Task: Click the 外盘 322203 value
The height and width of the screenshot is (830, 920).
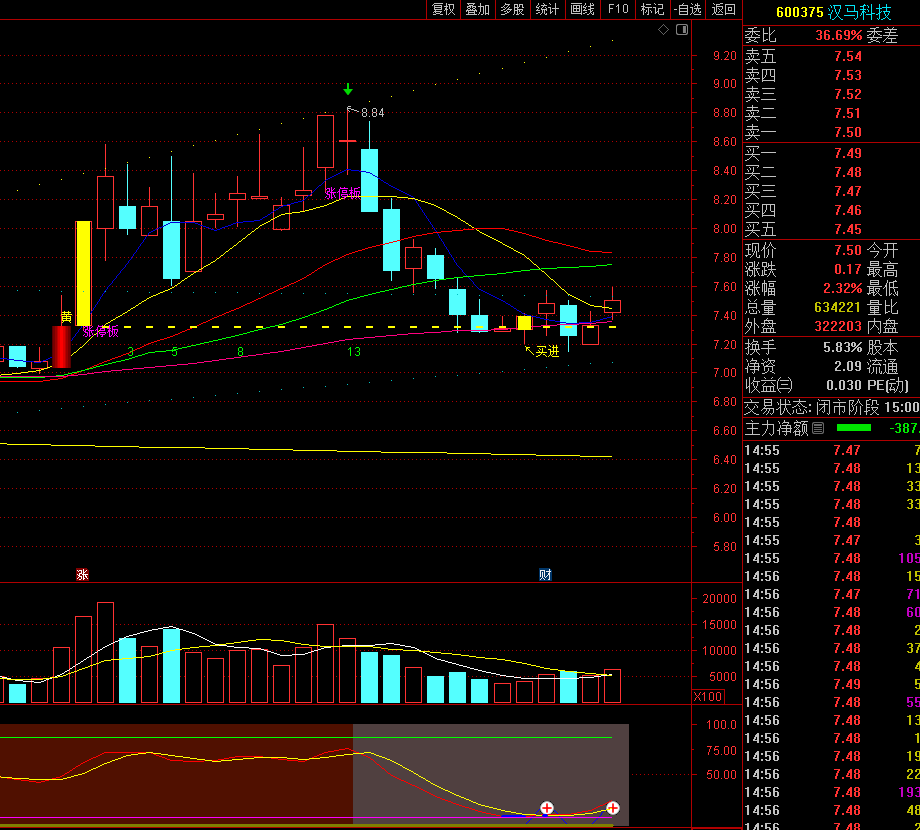Action: coord(838,326)
